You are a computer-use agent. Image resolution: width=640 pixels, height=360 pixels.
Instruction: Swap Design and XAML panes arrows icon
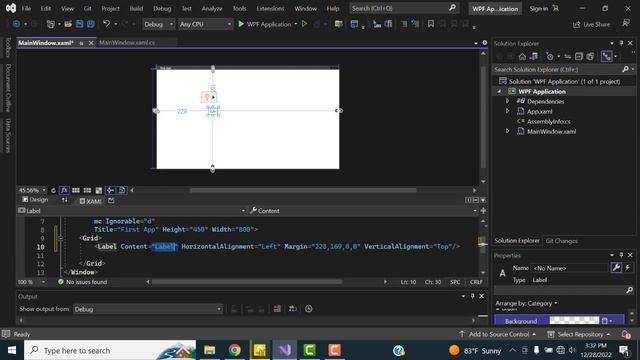(x=64, y=200)
